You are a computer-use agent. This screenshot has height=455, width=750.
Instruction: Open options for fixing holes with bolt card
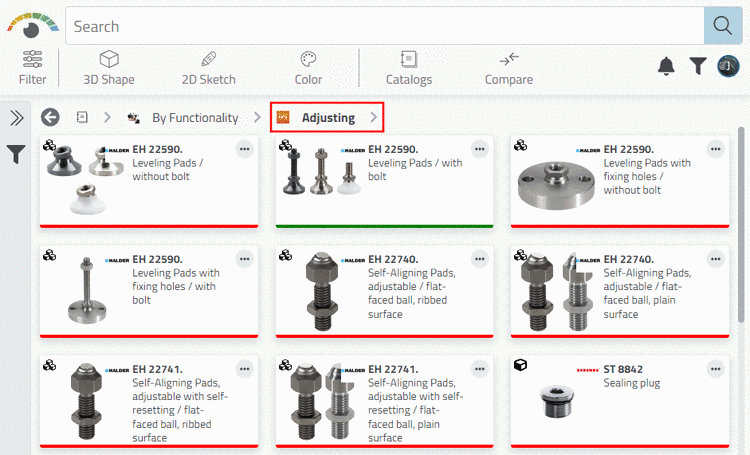pyautogui.click(x=244, y=259)
